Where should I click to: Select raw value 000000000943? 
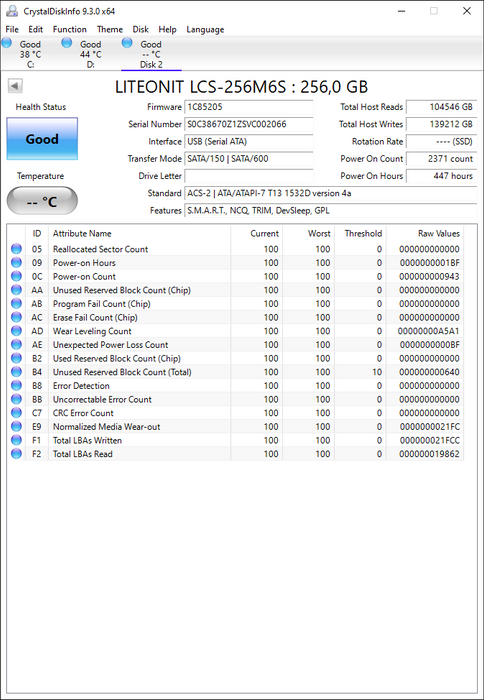click(x=430, y=276)
